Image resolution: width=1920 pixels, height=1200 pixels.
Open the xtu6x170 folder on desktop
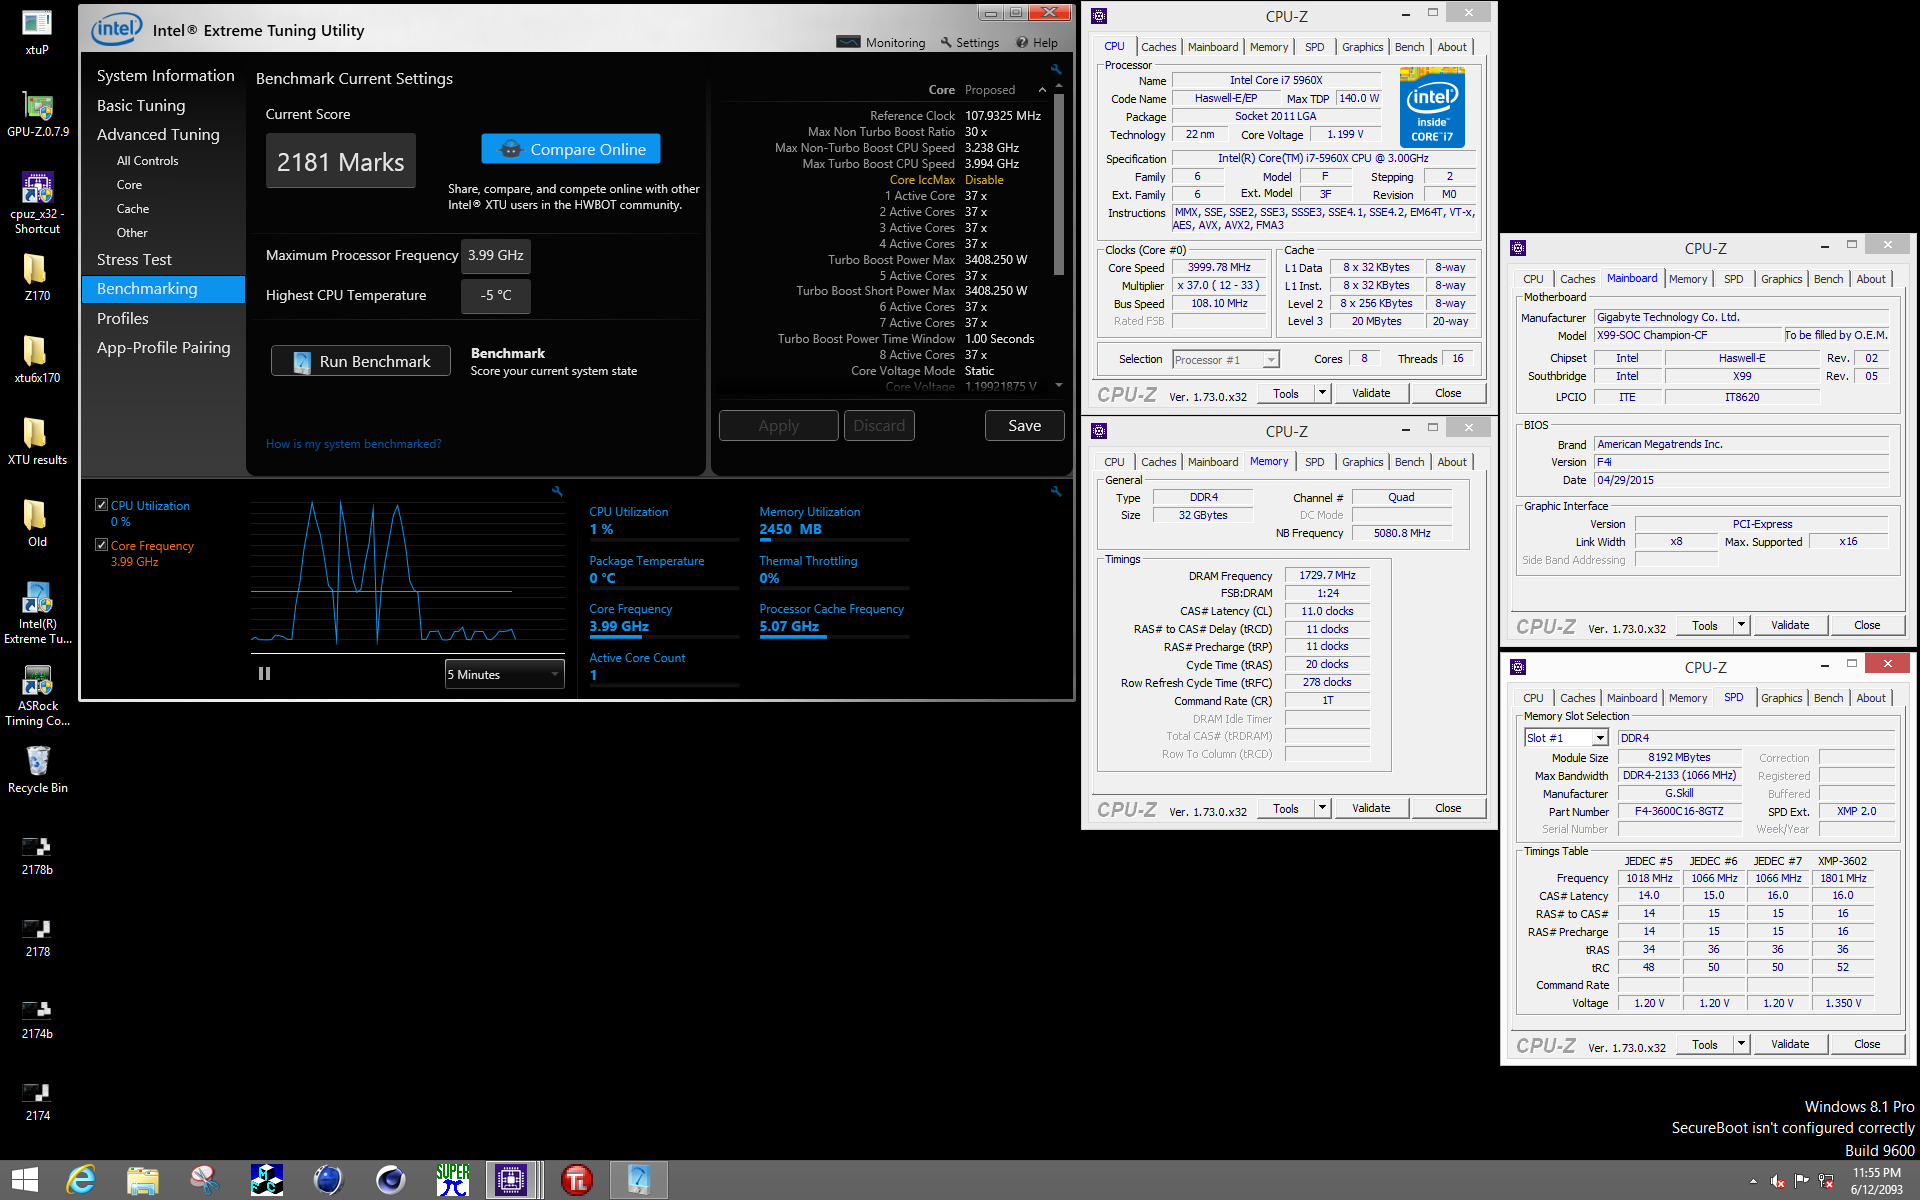point(37,359)
